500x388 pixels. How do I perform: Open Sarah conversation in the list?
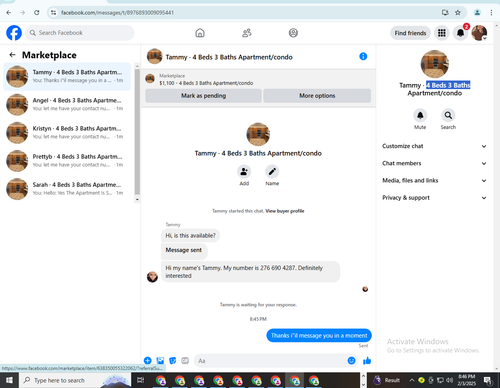(x=67, y=189)
